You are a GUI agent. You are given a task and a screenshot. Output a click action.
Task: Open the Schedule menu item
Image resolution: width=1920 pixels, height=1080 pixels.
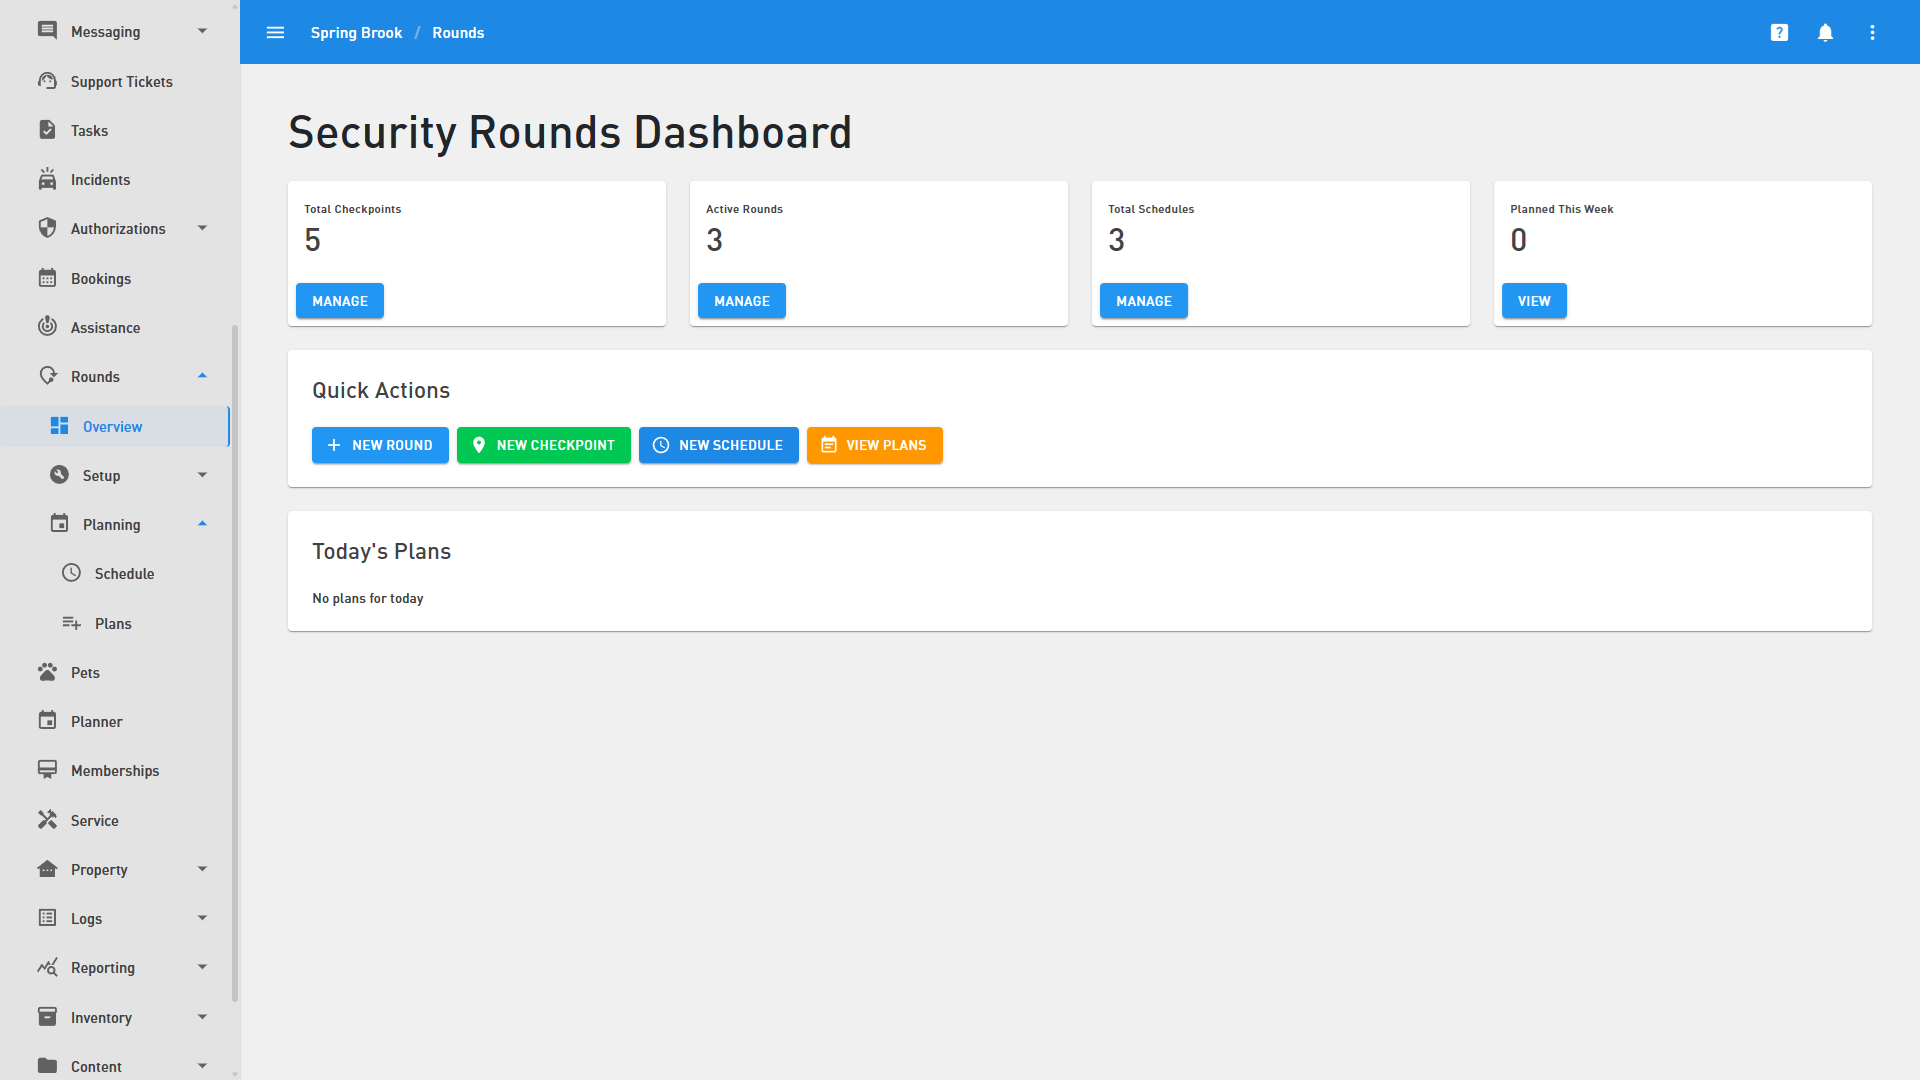point(124,574)
